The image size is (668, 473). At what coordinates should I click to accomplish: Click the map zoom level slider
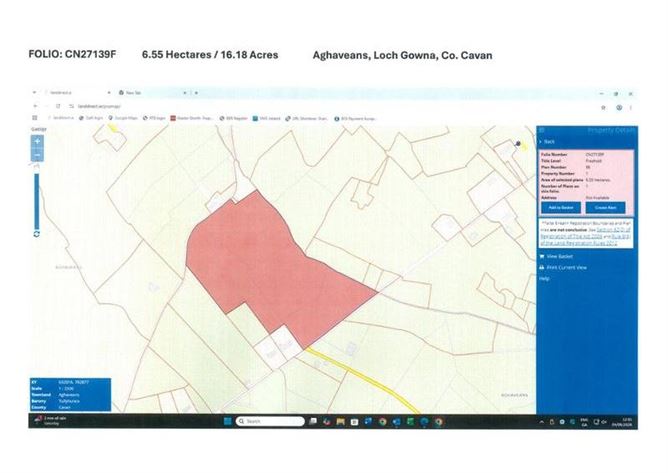click(x=37, y=202)
